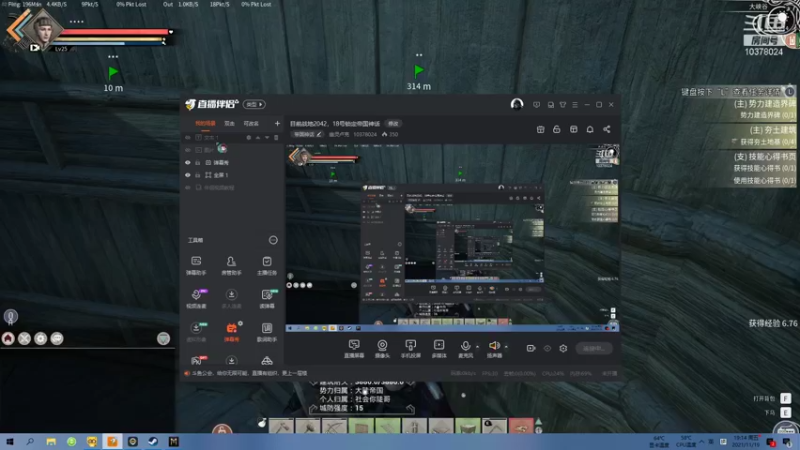This screenshot has height=450, width=800.
Task: Open Windows Start menu
Action: coord(10,441)
